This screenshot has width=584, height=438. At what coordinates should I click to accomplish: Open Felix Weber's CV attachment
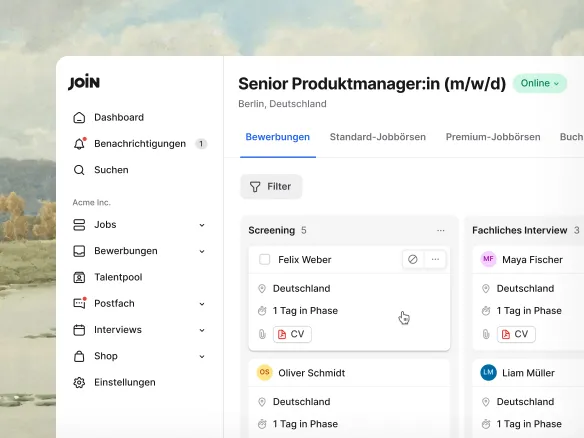pos(292,334)
